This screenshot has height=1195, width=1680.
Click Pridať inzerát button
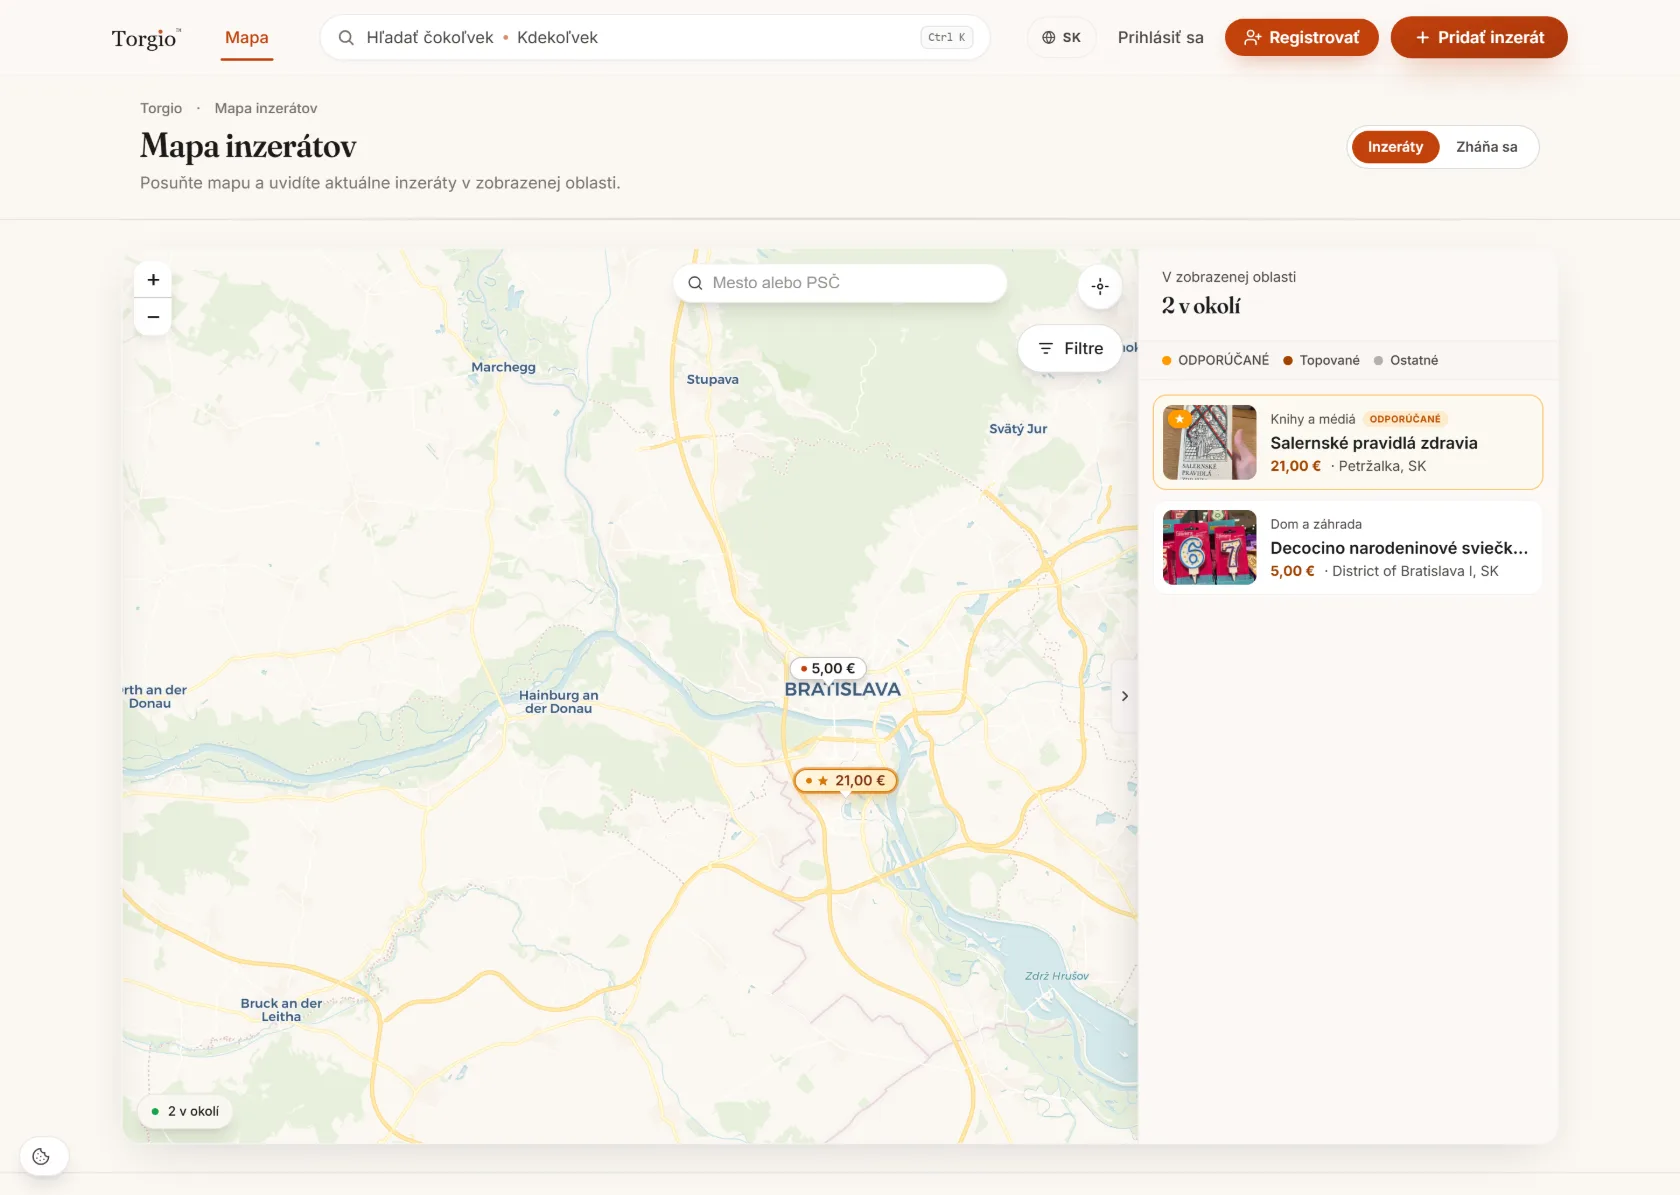tap(1479, 38)
